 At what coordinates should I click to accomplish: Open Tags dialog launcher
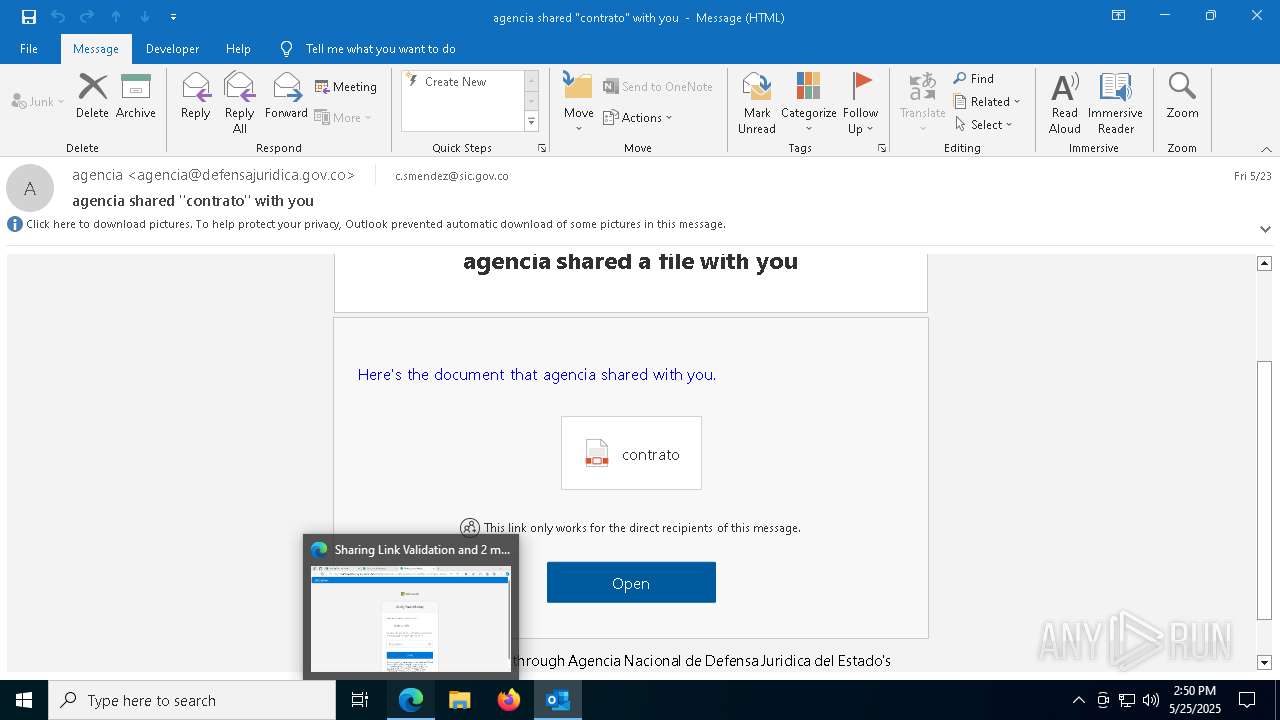tap(882, 148)
